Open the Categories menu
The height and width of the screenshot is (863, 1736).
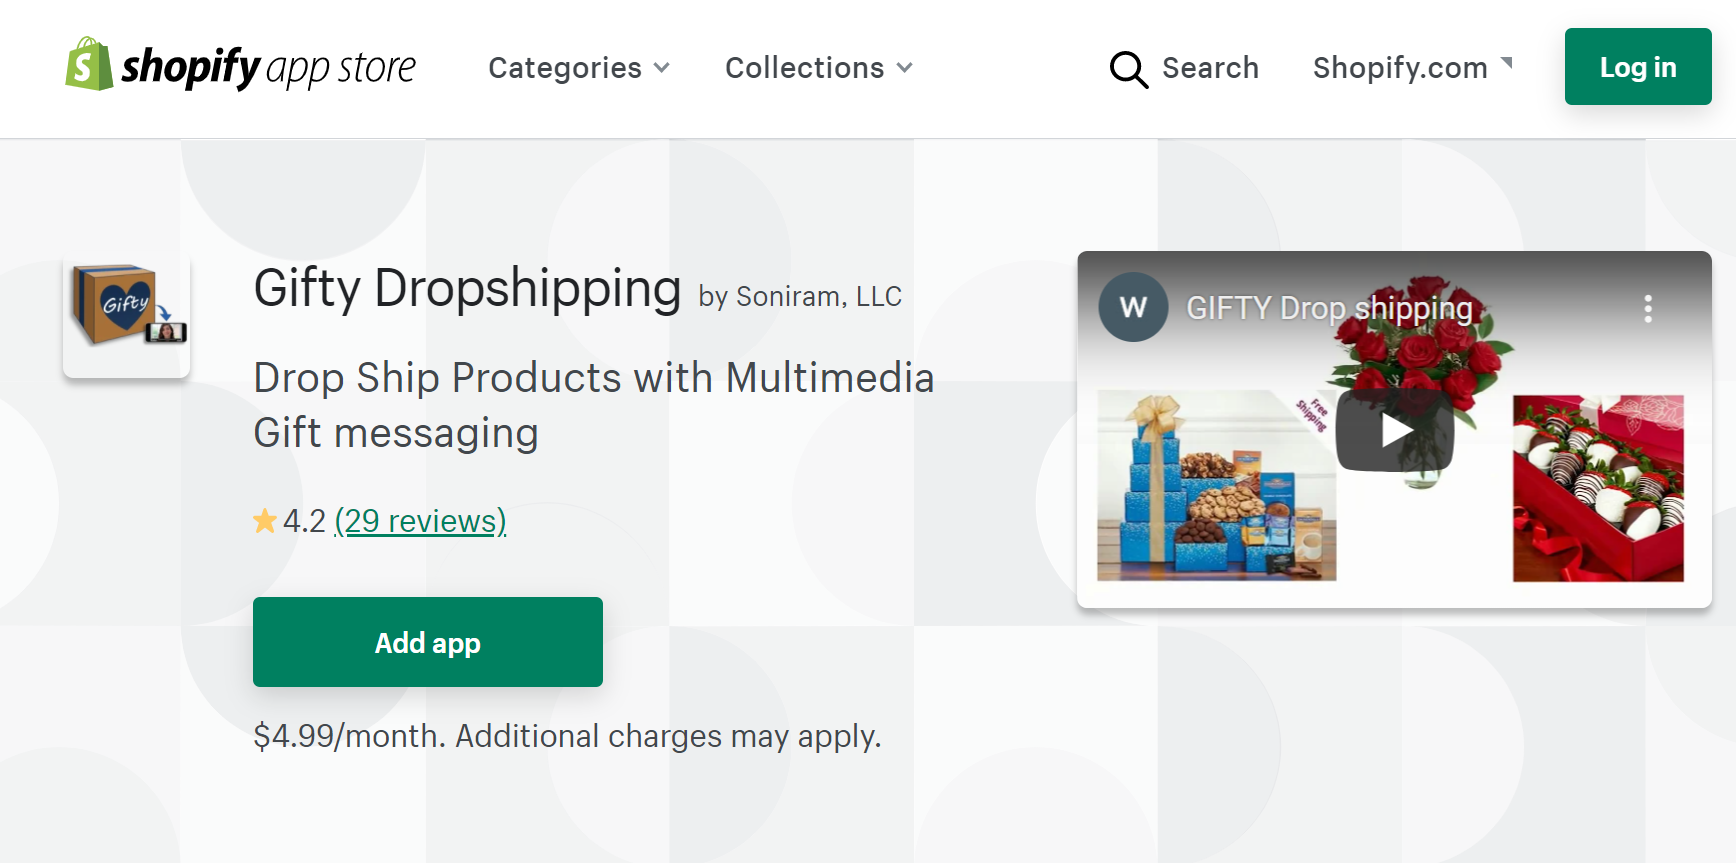(565, 68)
